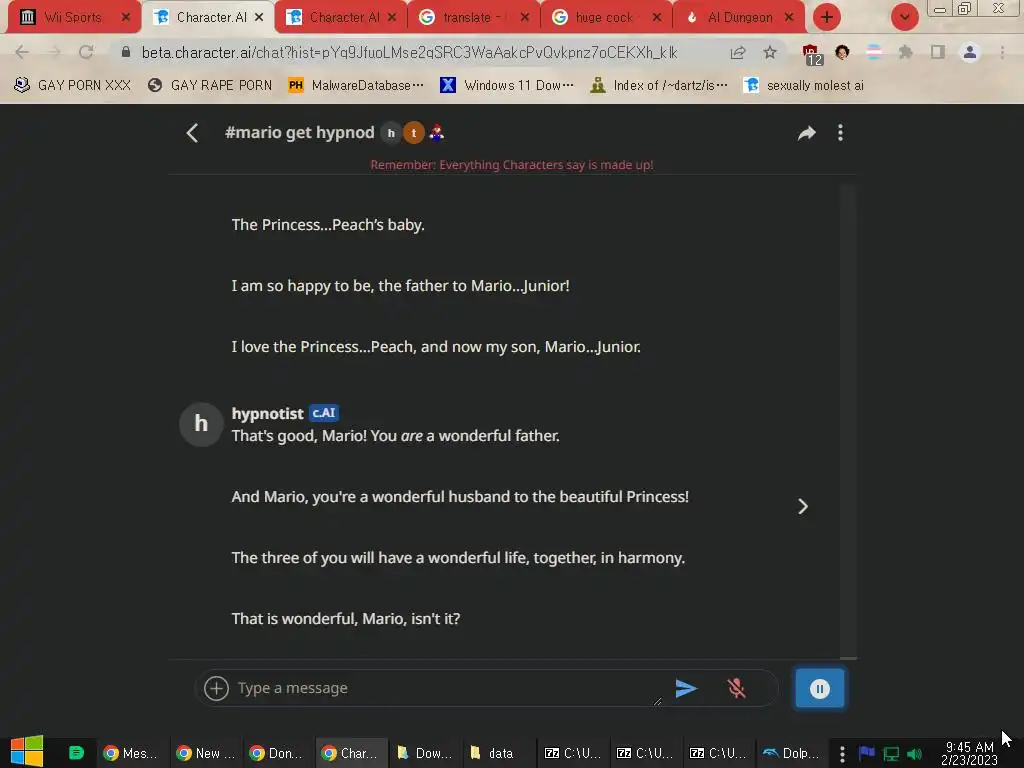Open the tab search dropdown
Viewport: 1024px width, 768px height.
point(904,17)
